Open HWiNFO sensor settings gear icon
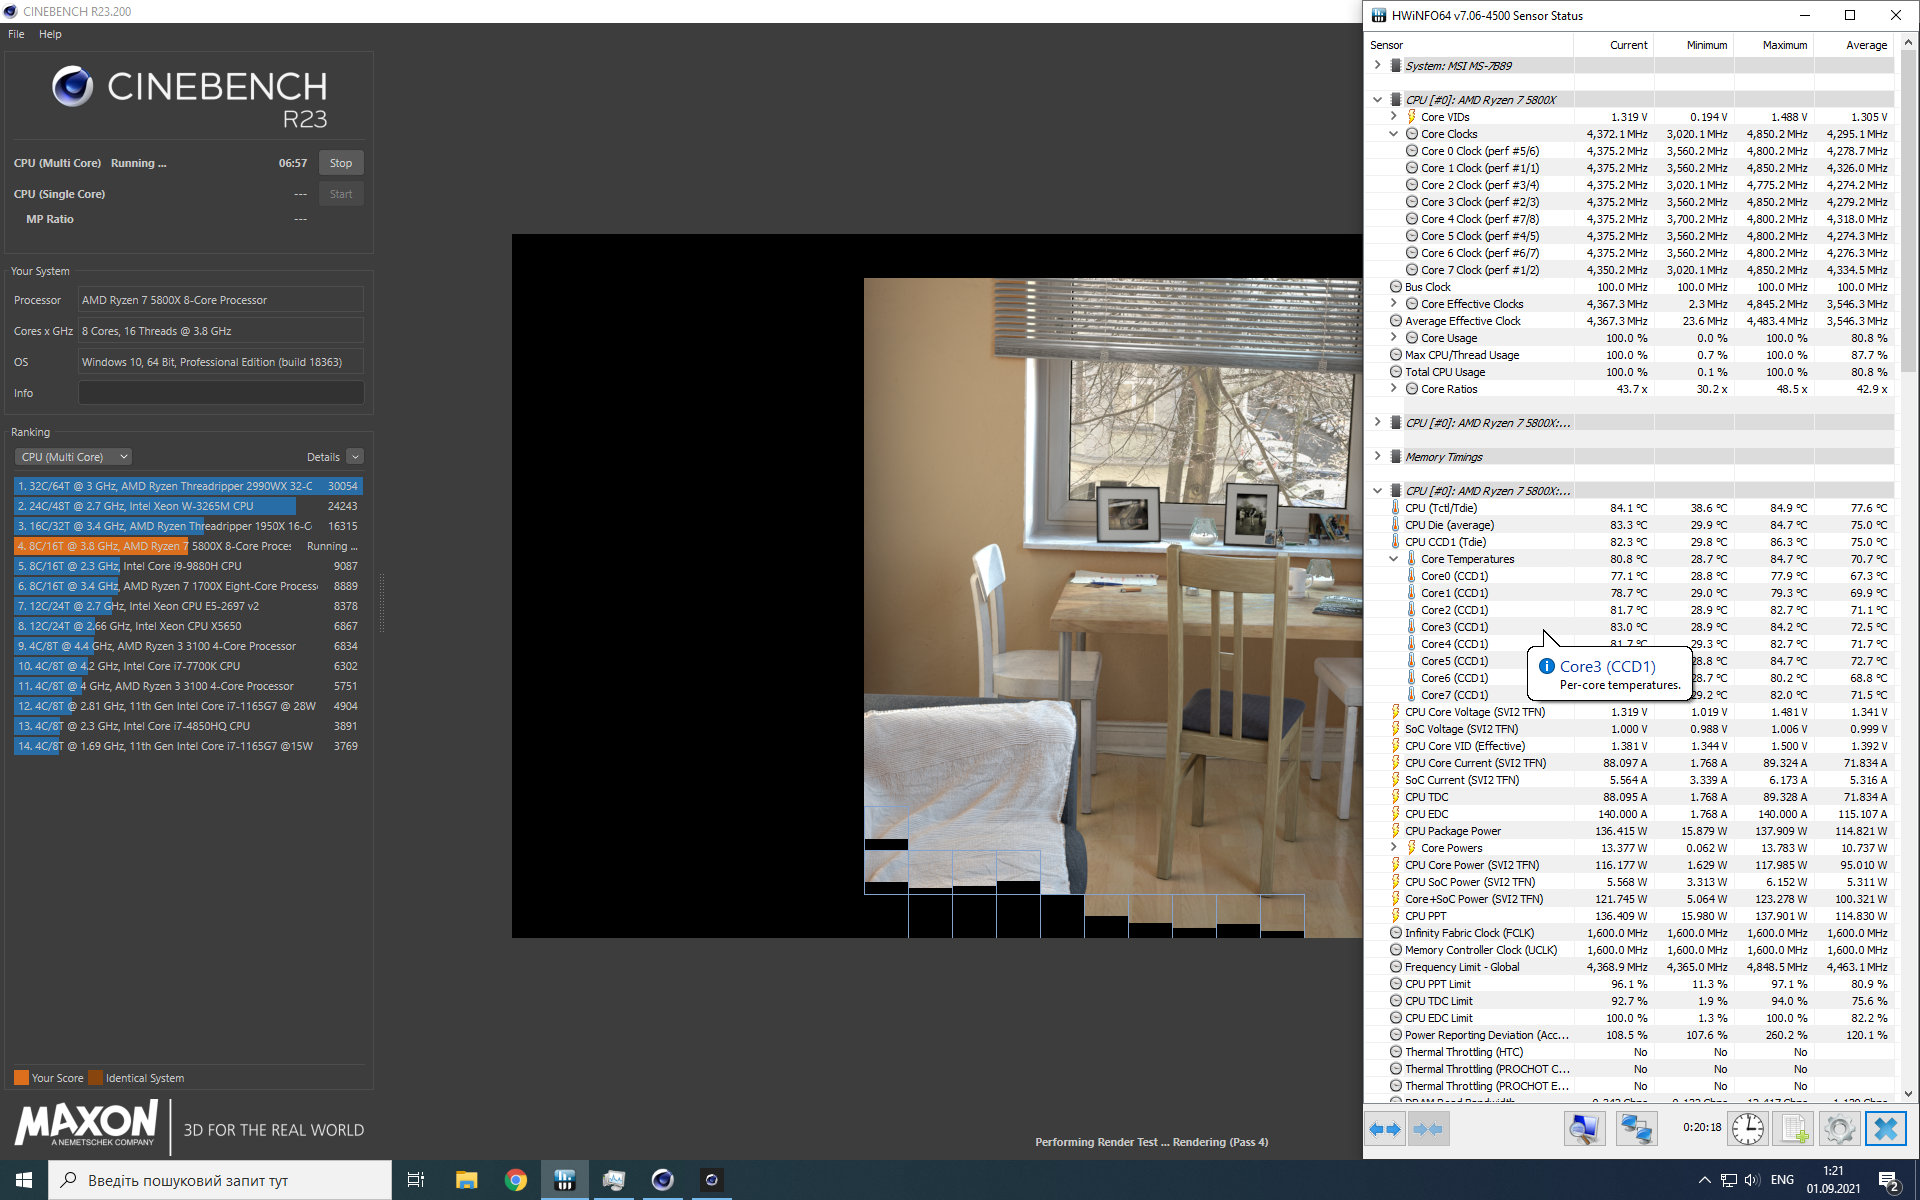The width and height of the screenshot is (1920, 1200). click(x=1839, y=1129)
